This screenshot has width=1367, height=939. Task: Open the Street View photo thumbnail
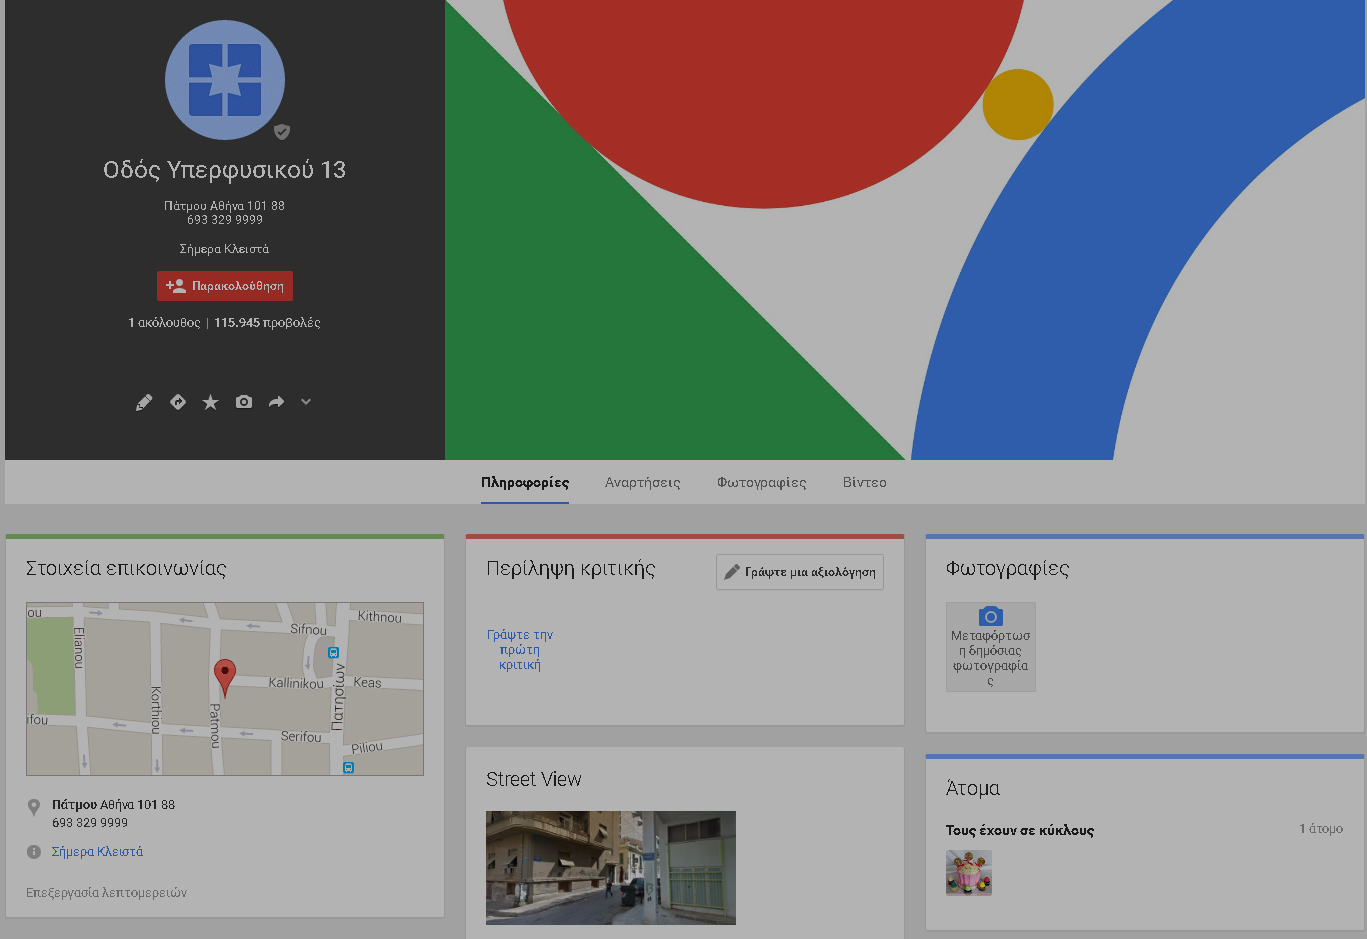click(x=611, y=868)
